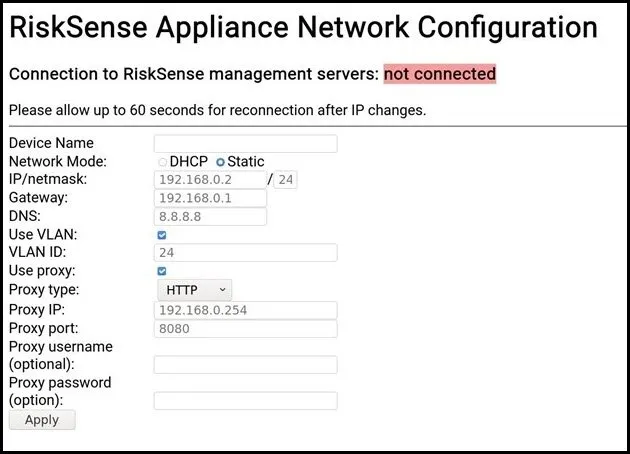Click the IP address field showing 192.168.0.2

(x=210, y=180)
